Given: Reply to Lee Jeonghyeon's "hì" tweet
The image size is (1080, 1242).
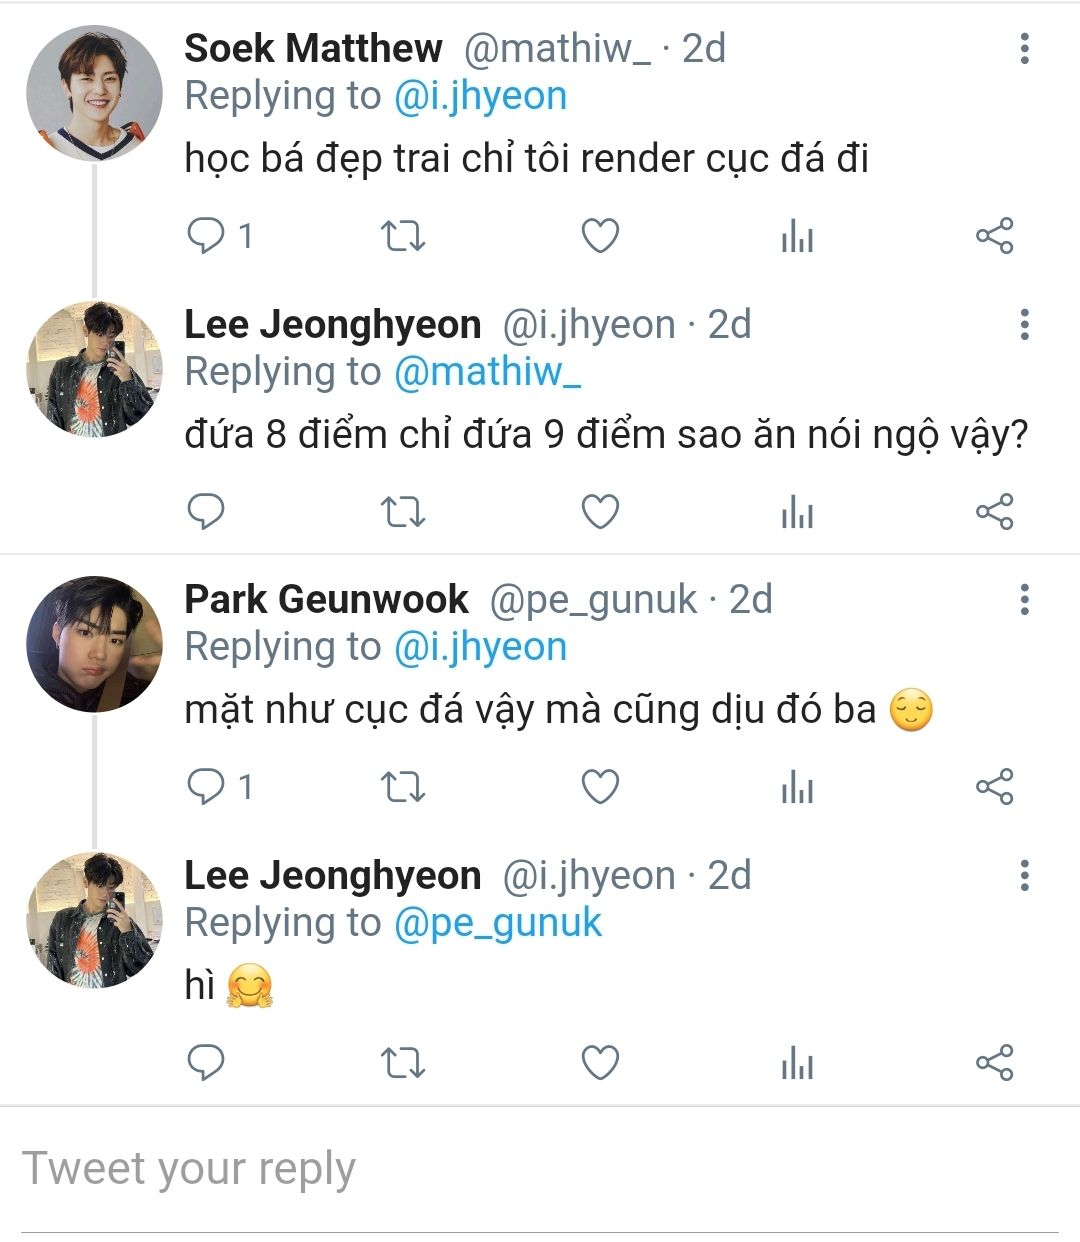Looking at the screenshot, I should [206, 1062].
